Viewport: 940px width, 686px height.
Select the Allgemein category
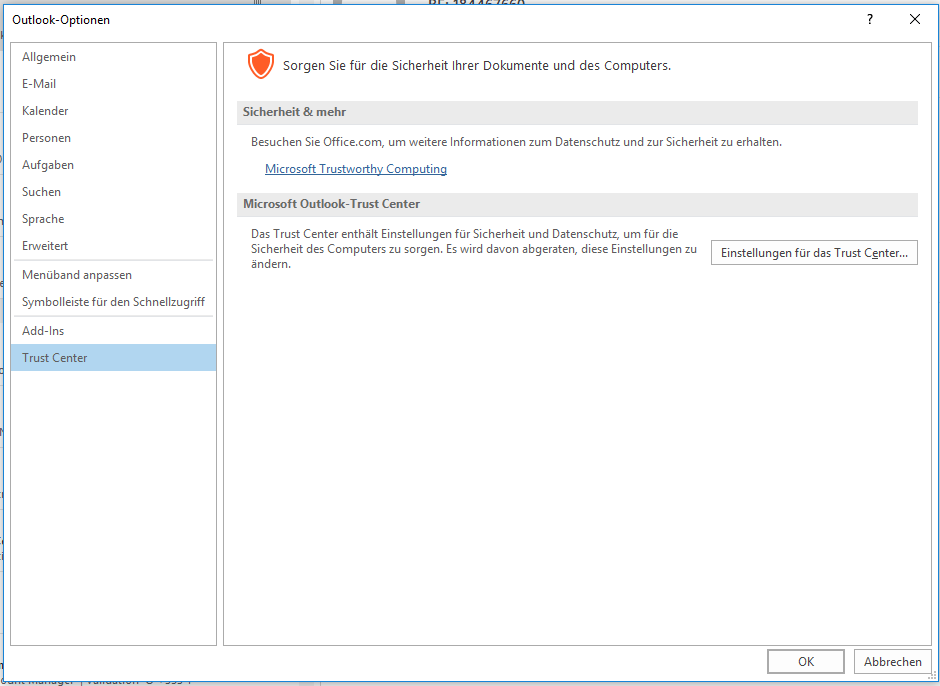(x=49, y=57)
